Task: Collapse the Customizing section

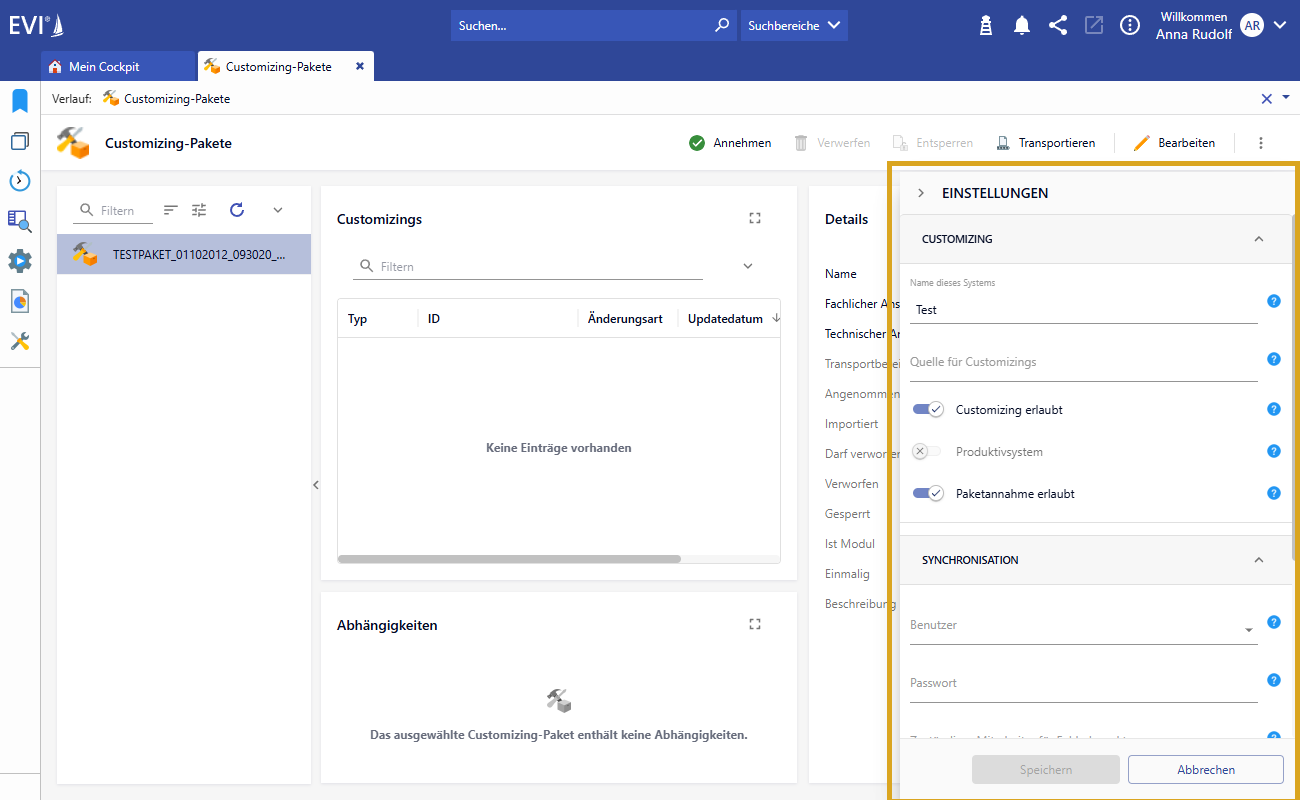Action: (1259, 239)
